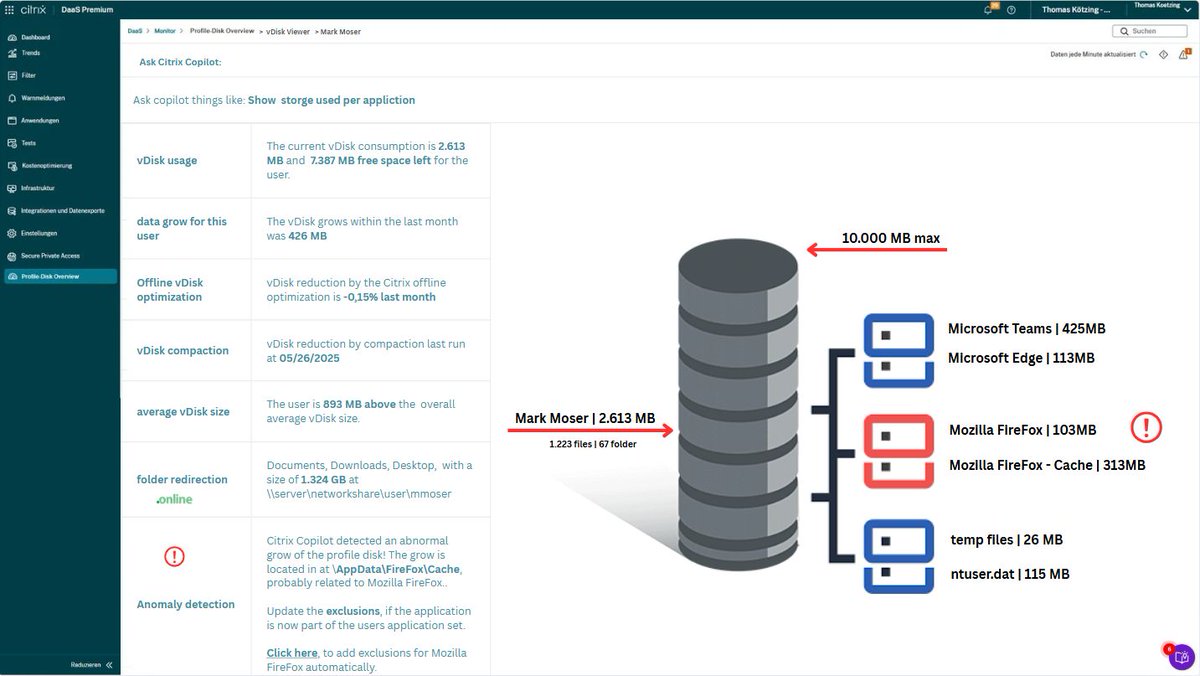Click the green 'online' status text

(174, 499)
